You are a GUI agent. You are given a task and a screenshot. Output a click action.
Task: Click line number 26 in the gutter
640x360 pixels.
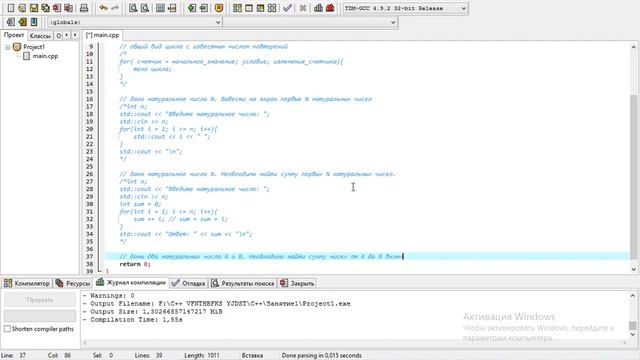pyautogui.click(x=89, y=174)
